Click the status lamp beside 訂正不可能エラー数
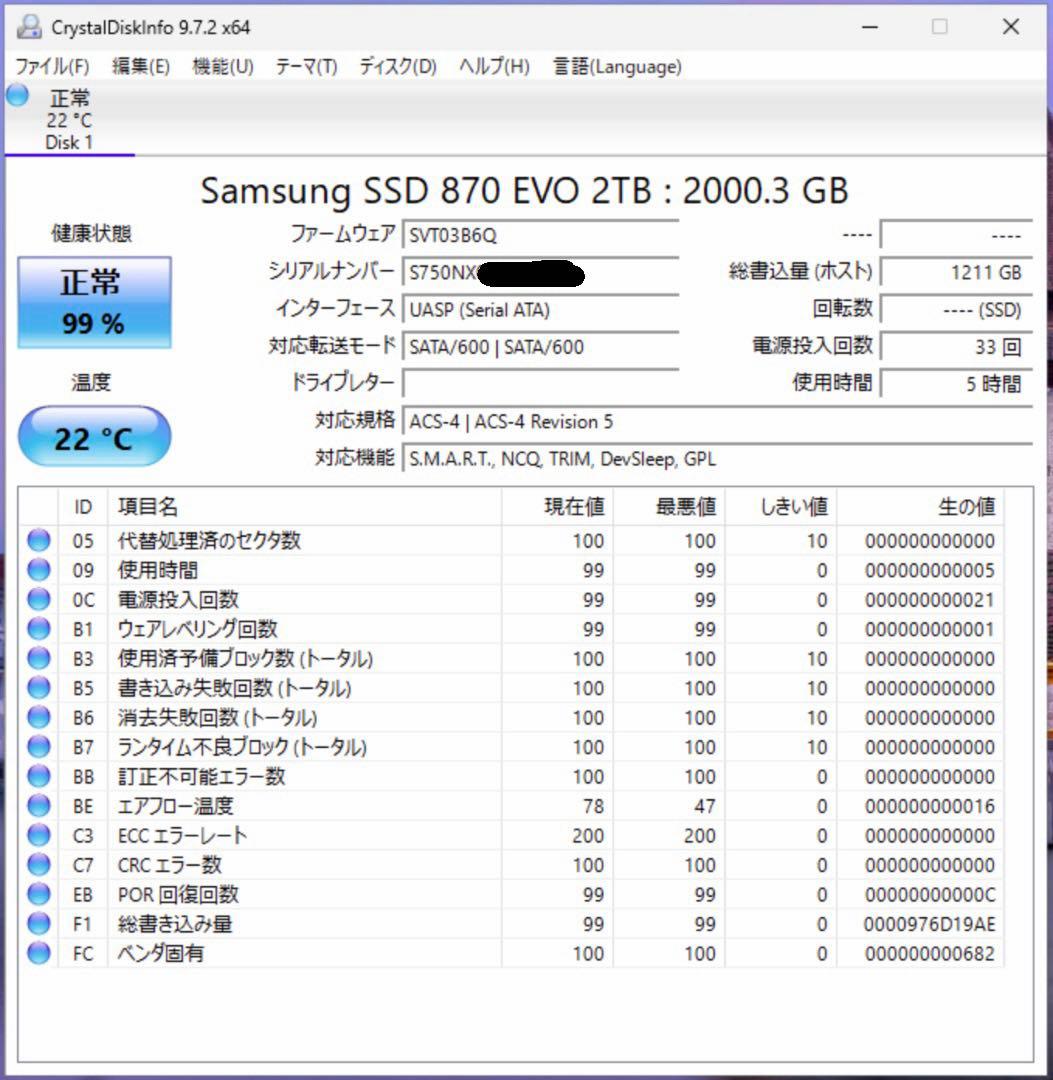1053x1080 pixels. click(38, 776)
